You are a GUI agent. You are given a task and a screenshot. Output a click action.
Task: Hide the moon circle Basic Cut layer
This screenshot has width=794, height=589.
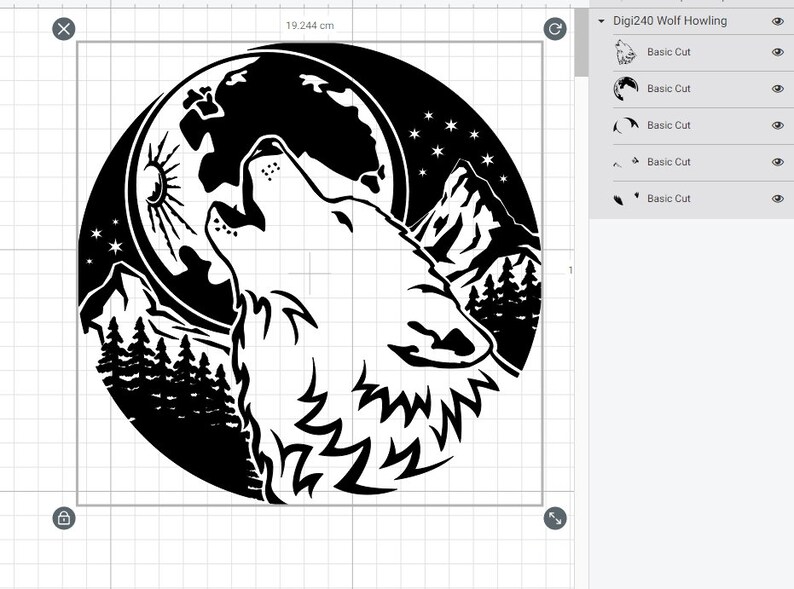coord(778,89)
